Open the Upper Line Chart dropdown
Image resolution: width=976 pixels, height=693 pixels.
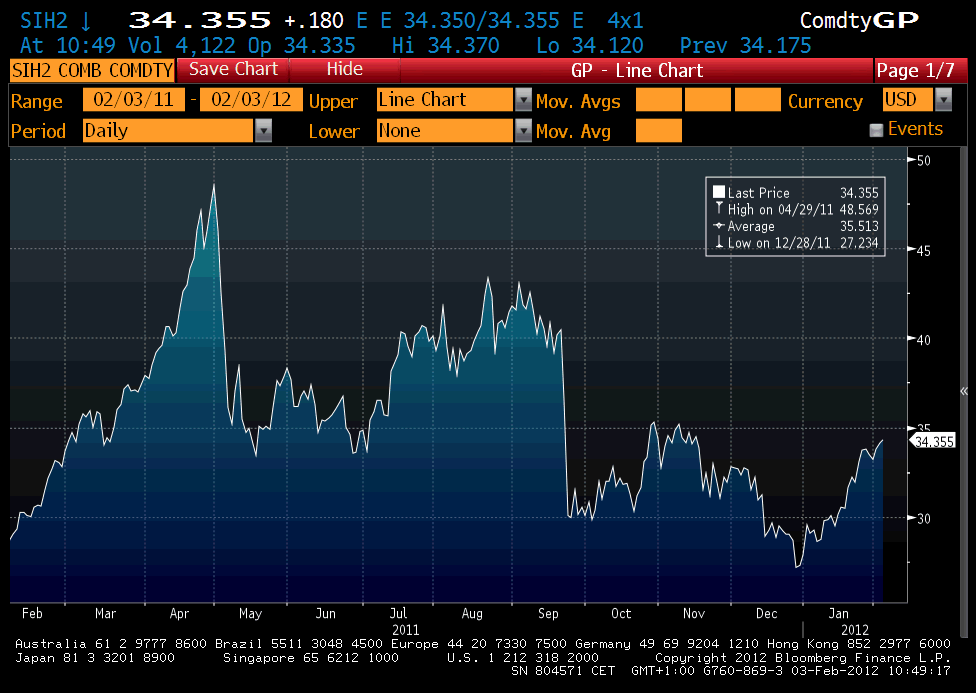coord(523,100)
